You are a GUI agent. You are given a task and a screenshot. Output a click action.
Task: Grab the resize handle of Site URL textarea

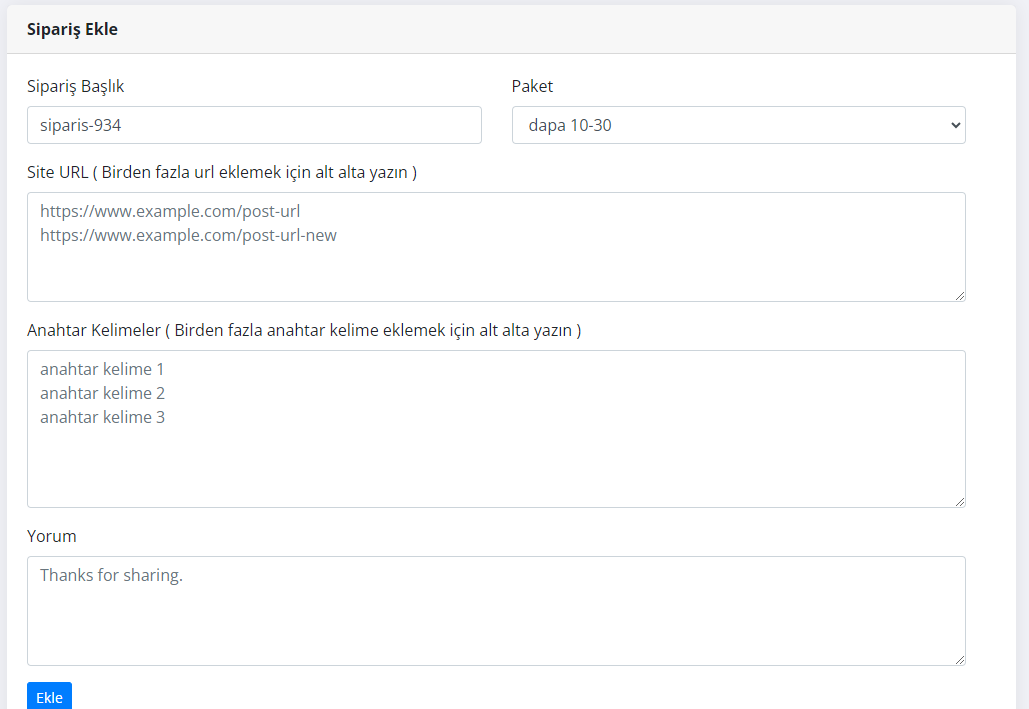[960, 296]
